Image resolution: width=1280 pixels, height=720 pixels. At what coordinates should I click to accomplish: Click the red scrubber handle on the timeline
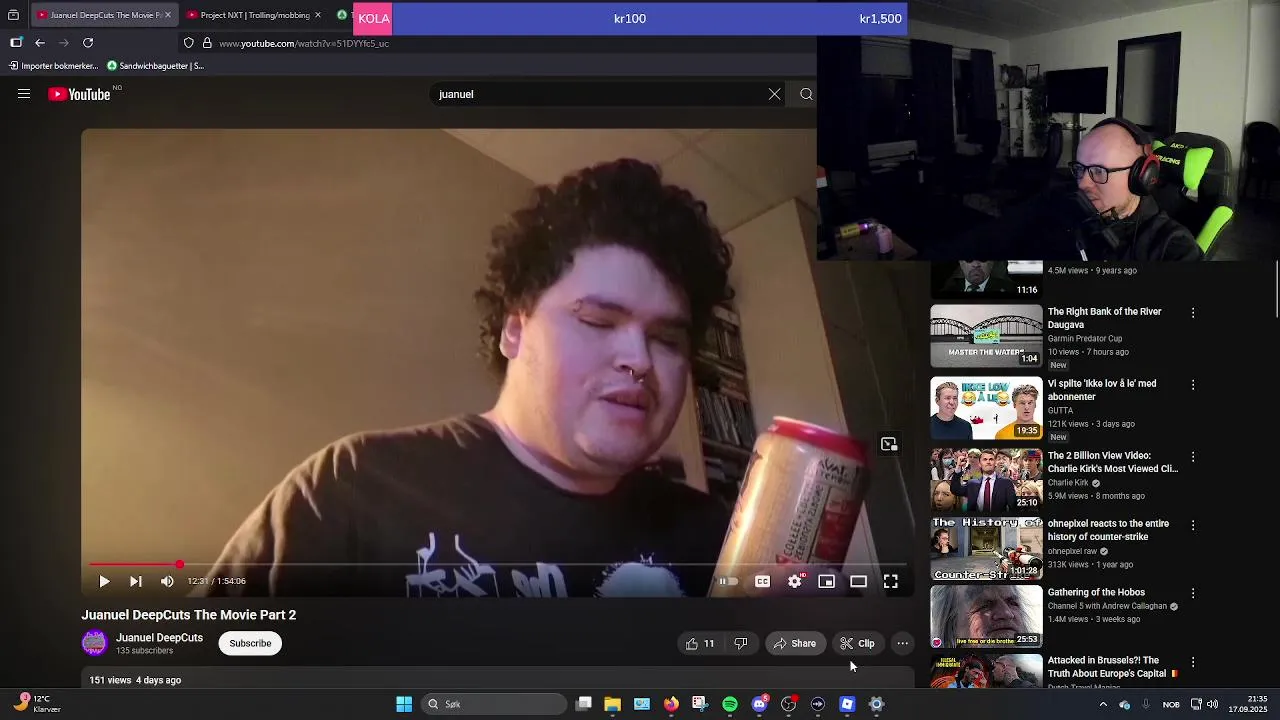click(x=179, y=565)
